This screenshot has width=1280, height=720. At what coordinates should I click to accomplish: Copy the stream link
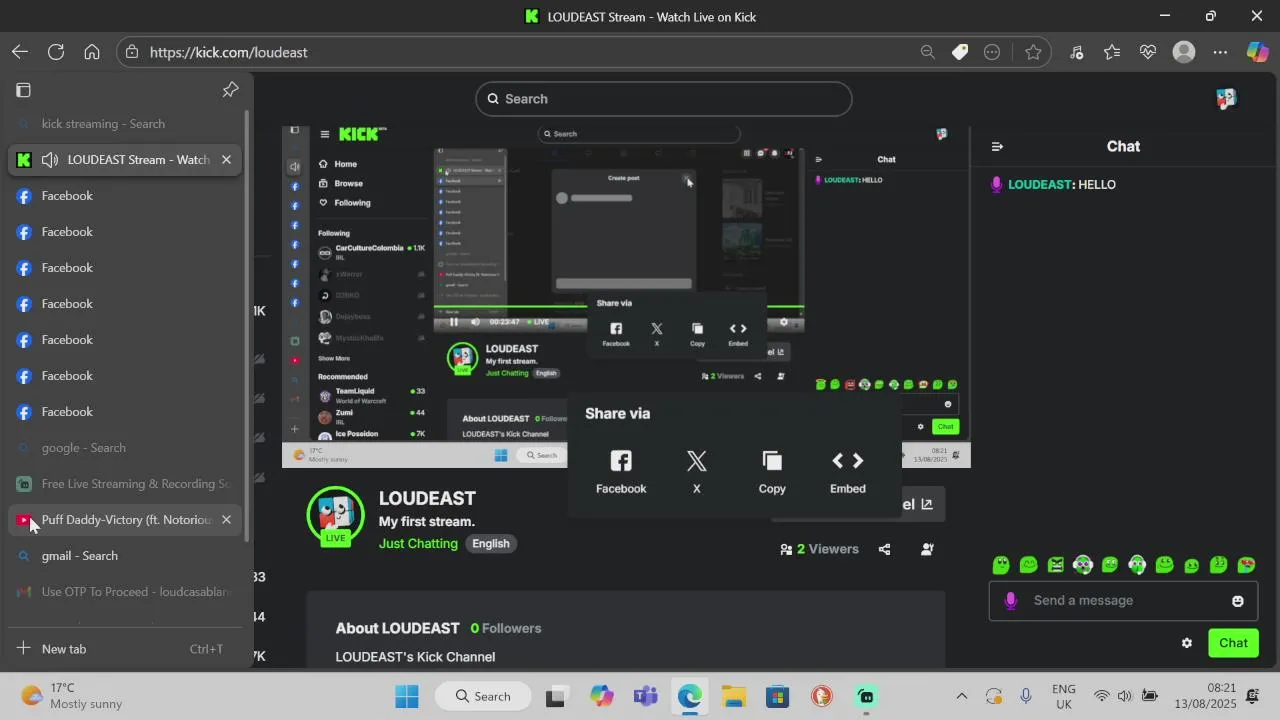tap(772, 472)
